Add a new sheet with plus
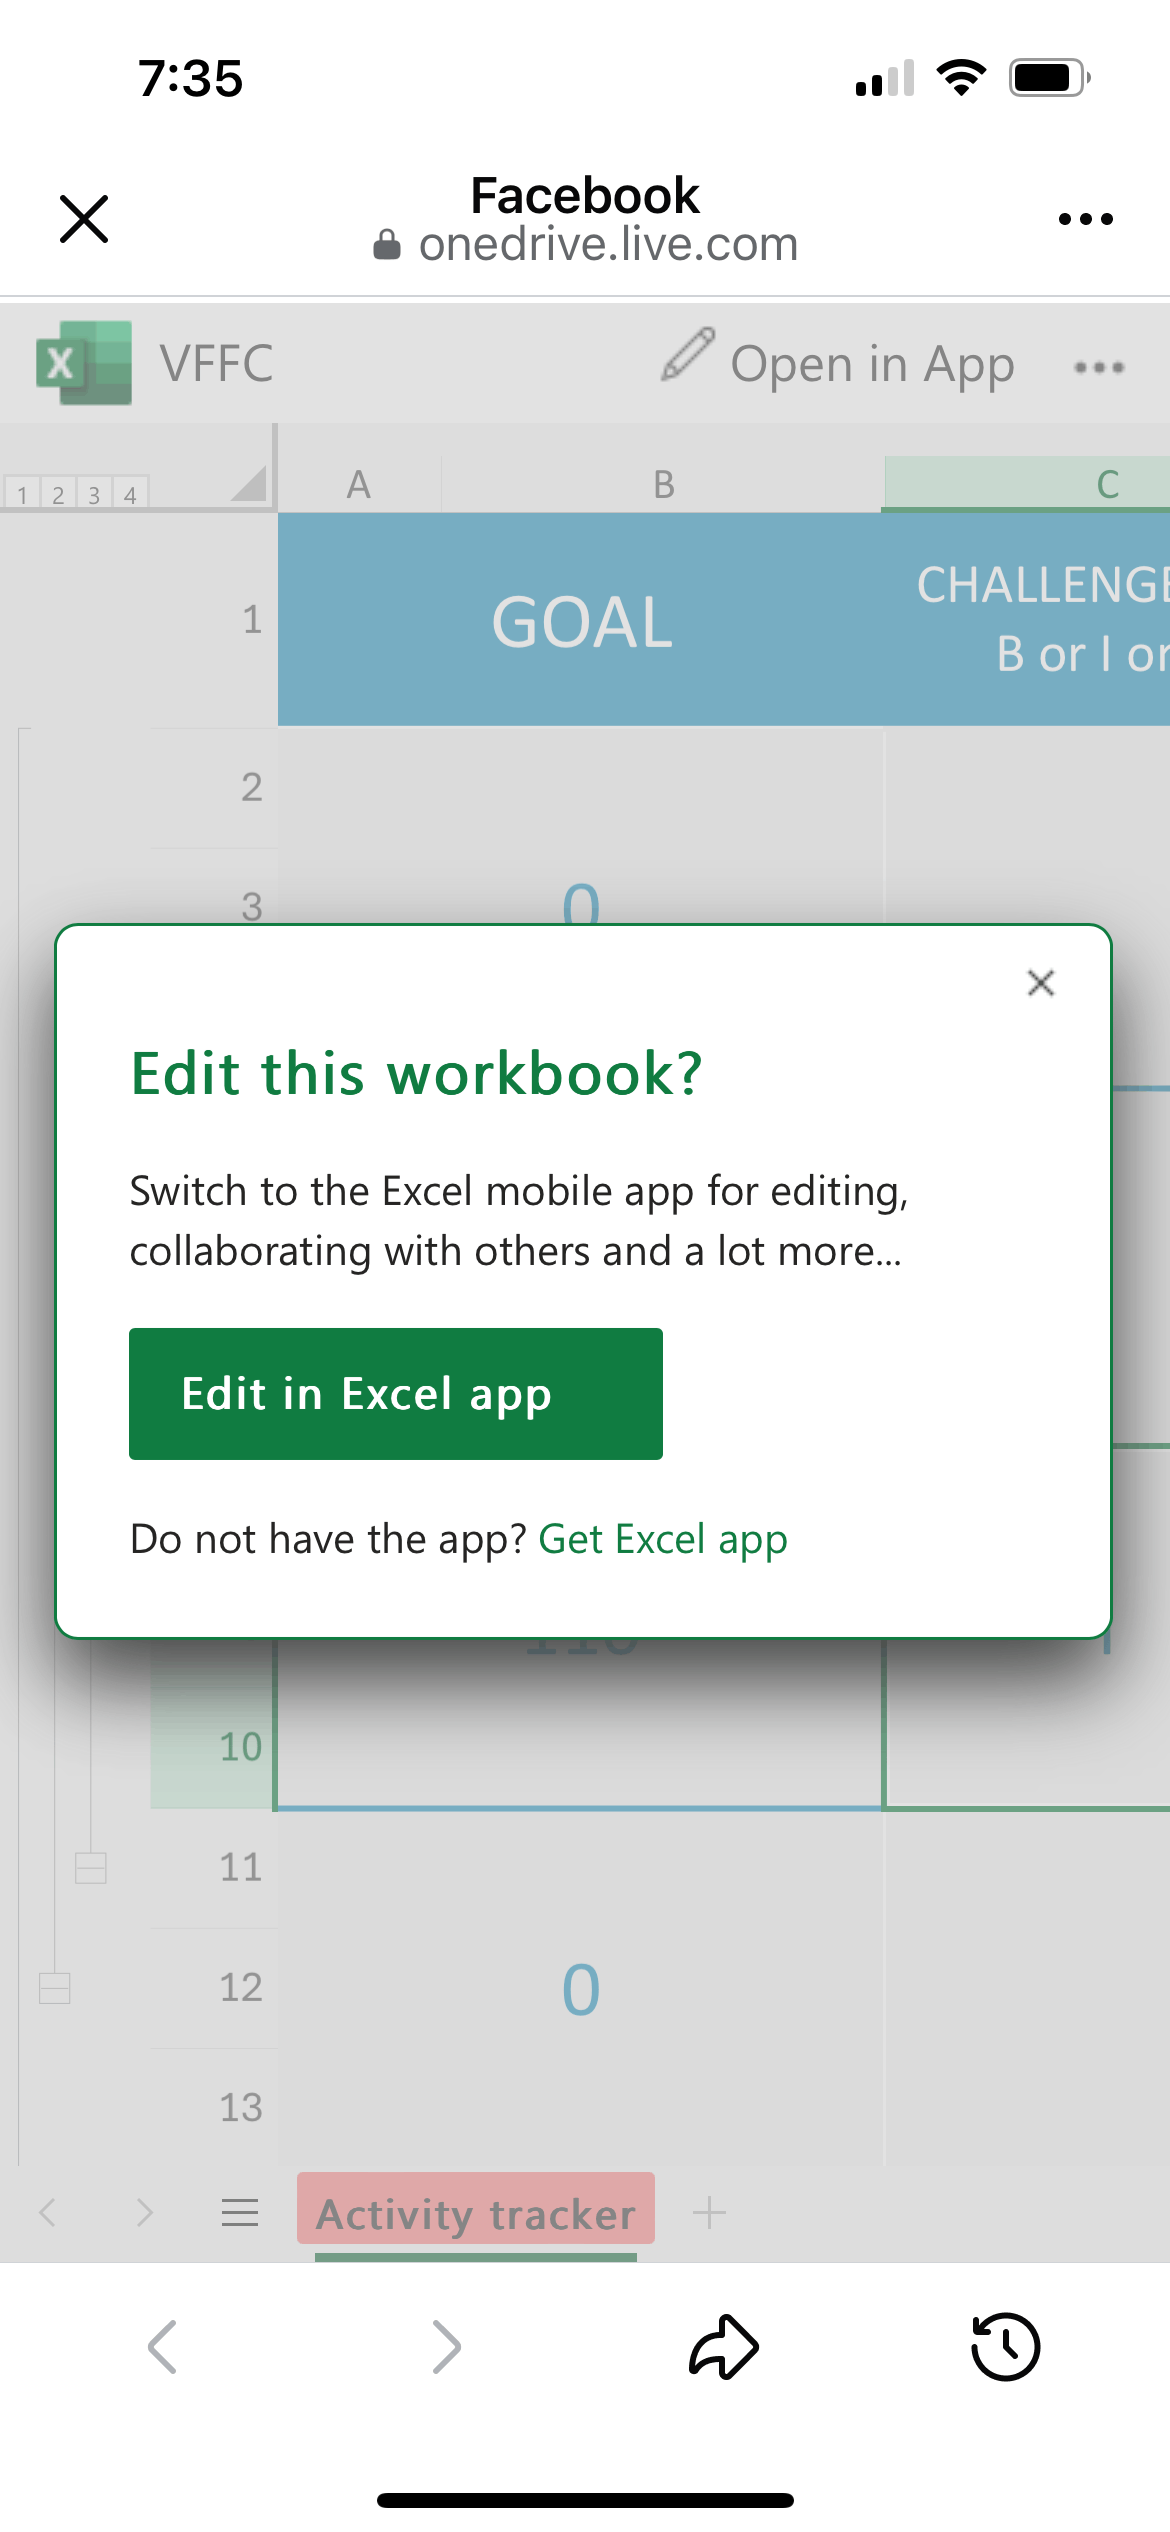The width and height of the screenshot is (1170, 2532). 709,2213
